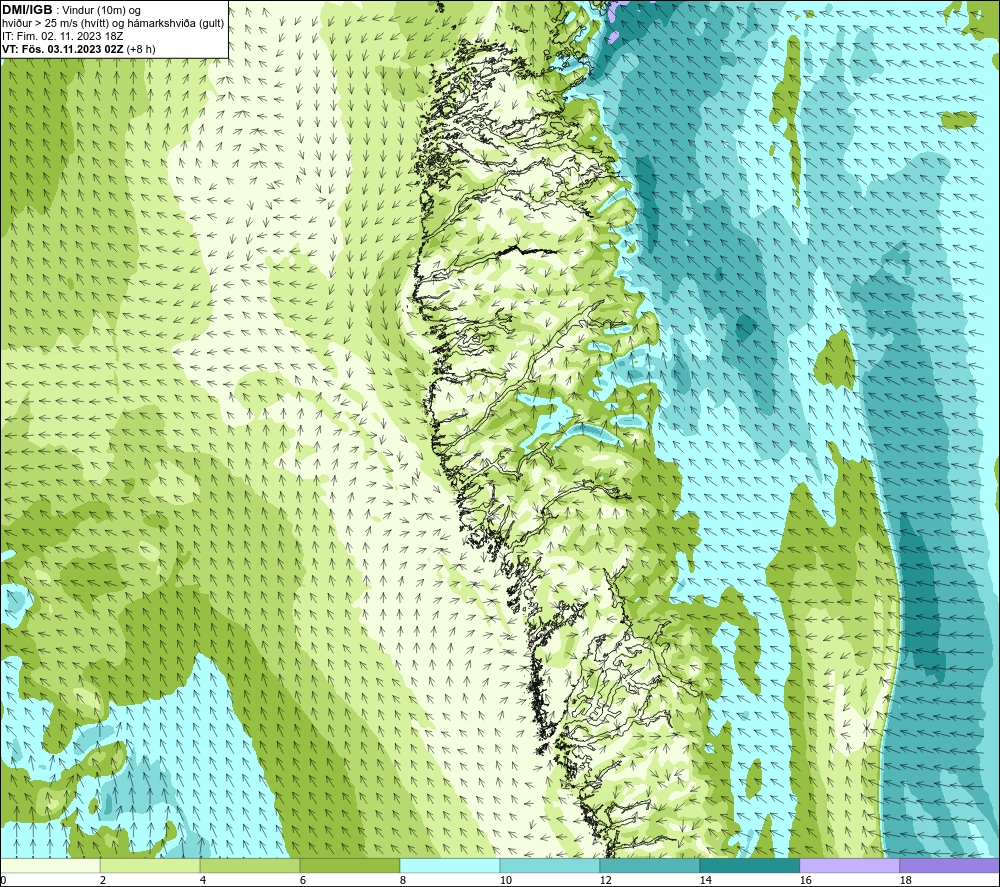
Task: Click the scale label "8"
Action: pos(403,881)
